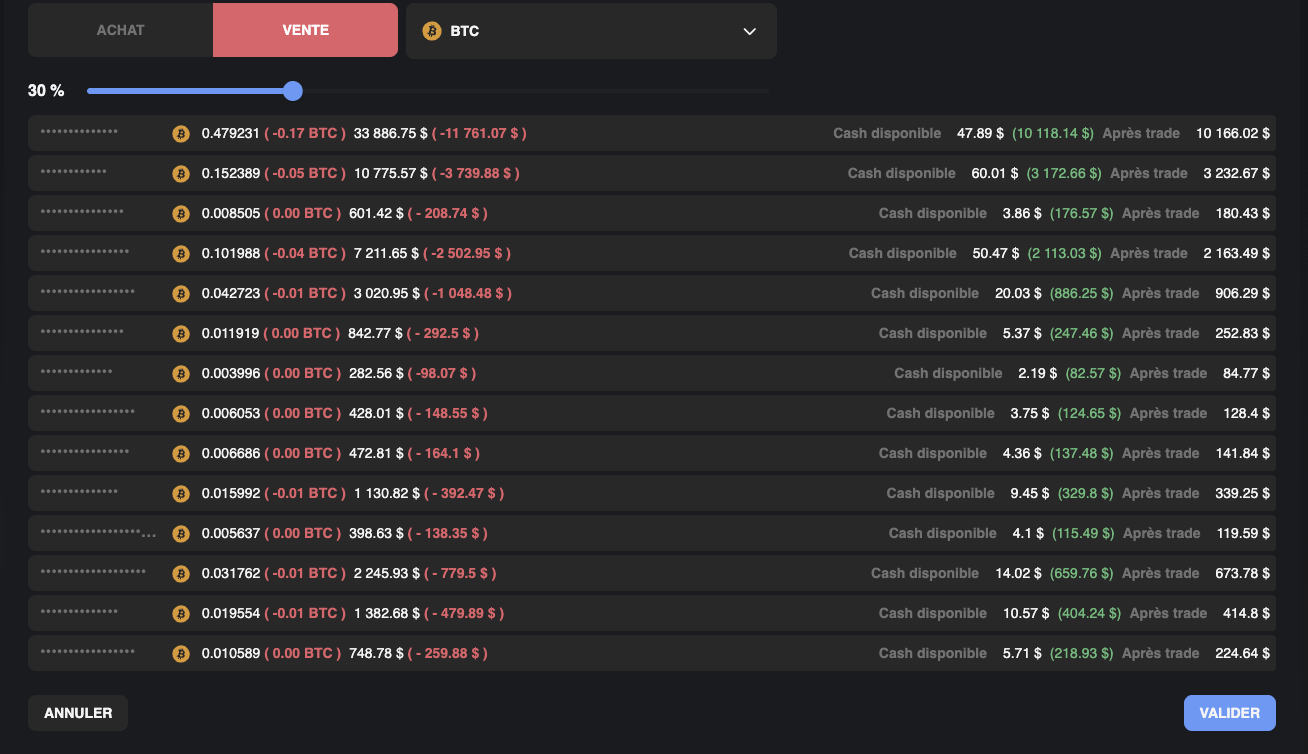Open the BTC currency dropdown
1308x754 pixels.
[591, 31]
